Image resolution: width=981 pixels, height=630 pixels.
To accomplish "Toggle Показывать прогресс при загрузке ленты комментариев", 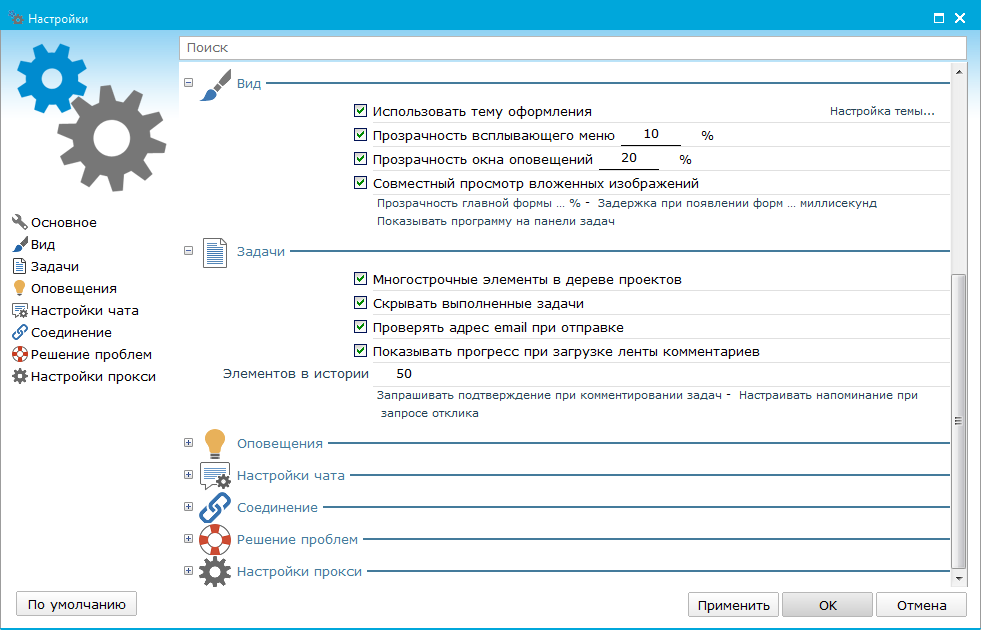I will (x=360, y=350).
